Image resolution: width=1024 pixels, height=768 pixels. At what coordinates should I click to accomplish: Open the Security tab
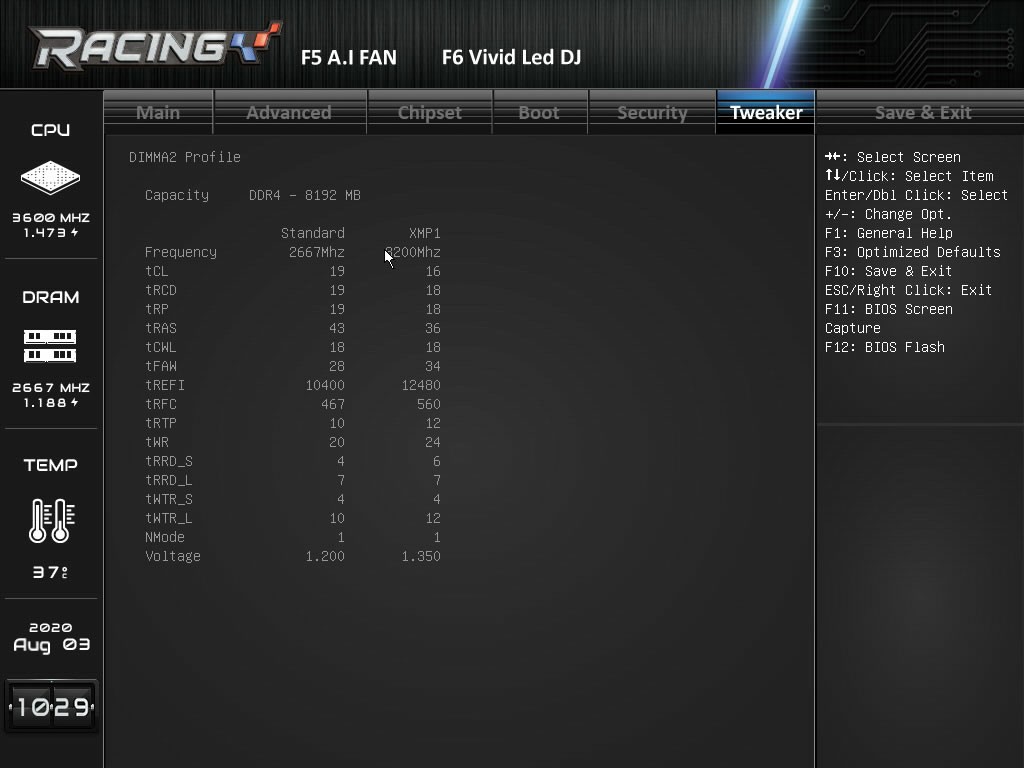[x=652, y=112]
